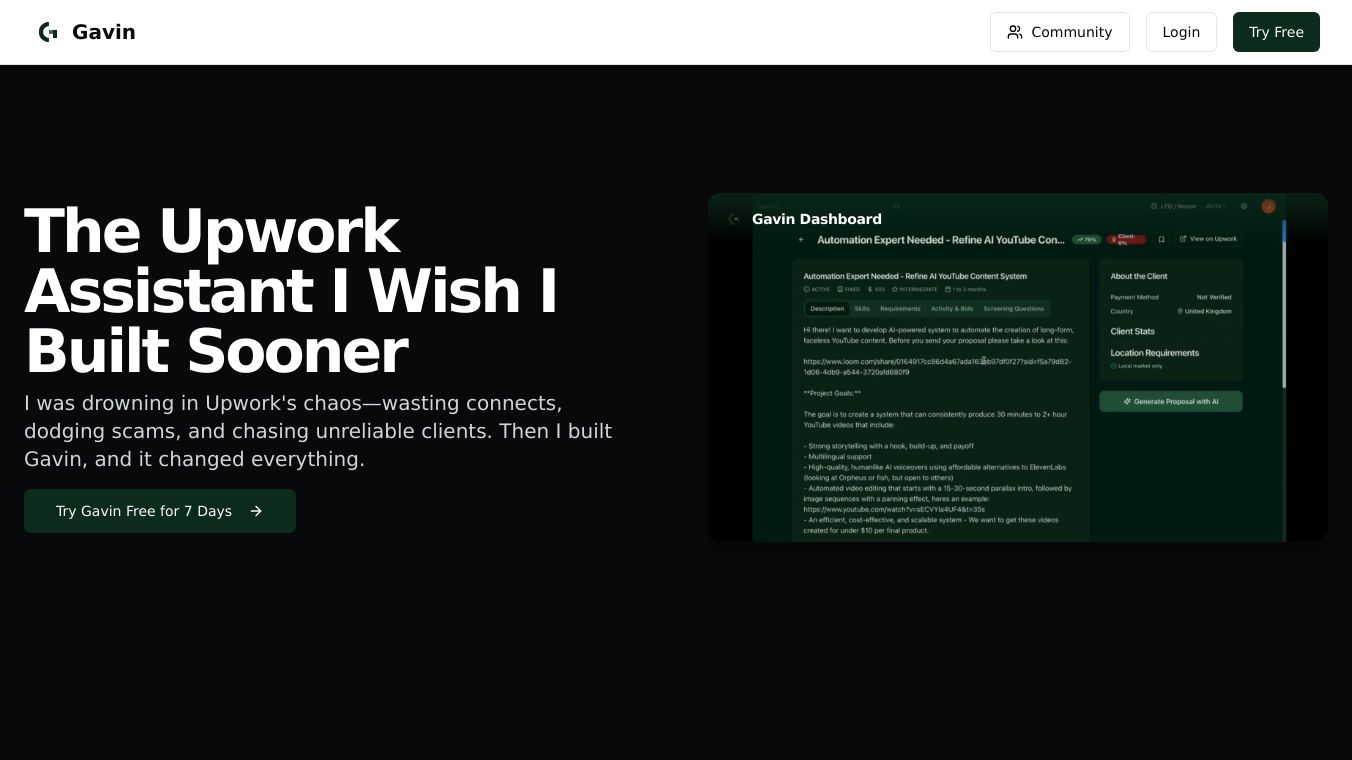This screenshot has height=760, width=1352.
Task: Click the Client Stats heading
Action: click(1133, 331)
